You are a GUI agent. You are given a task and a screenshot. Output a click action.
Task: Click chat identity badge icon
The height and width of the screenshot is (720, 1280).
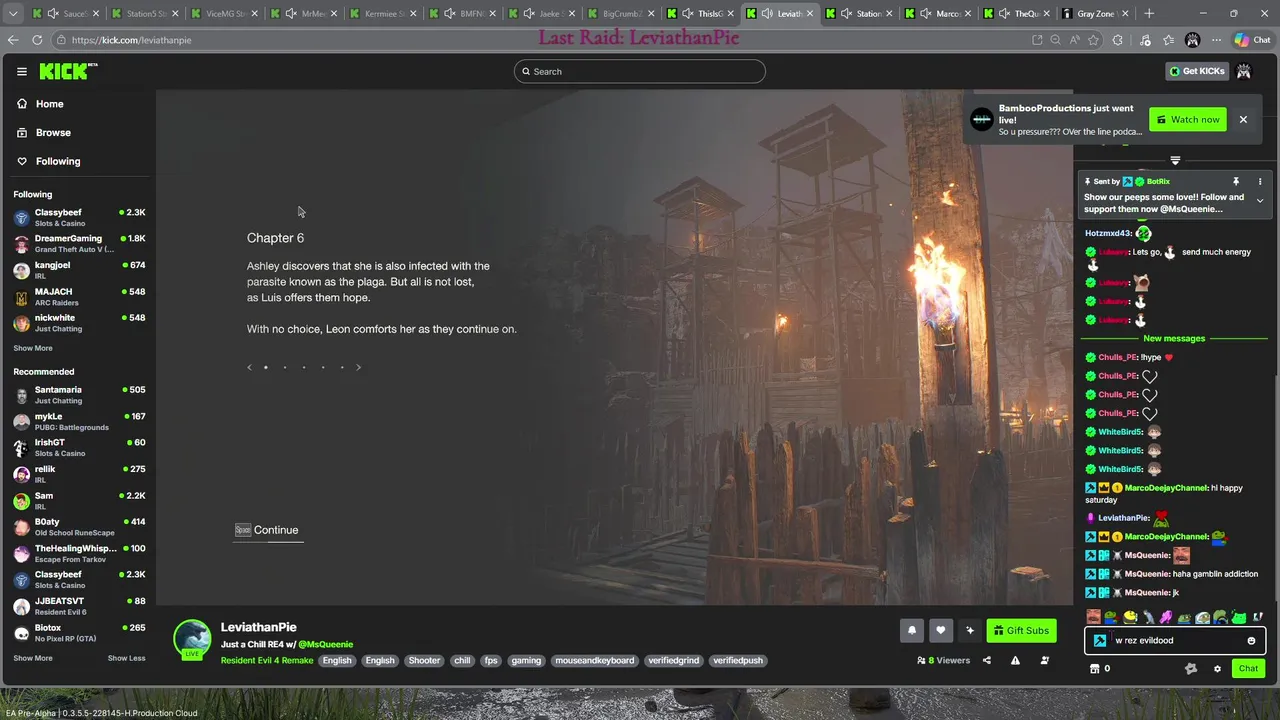click(x=1191, y=668)
